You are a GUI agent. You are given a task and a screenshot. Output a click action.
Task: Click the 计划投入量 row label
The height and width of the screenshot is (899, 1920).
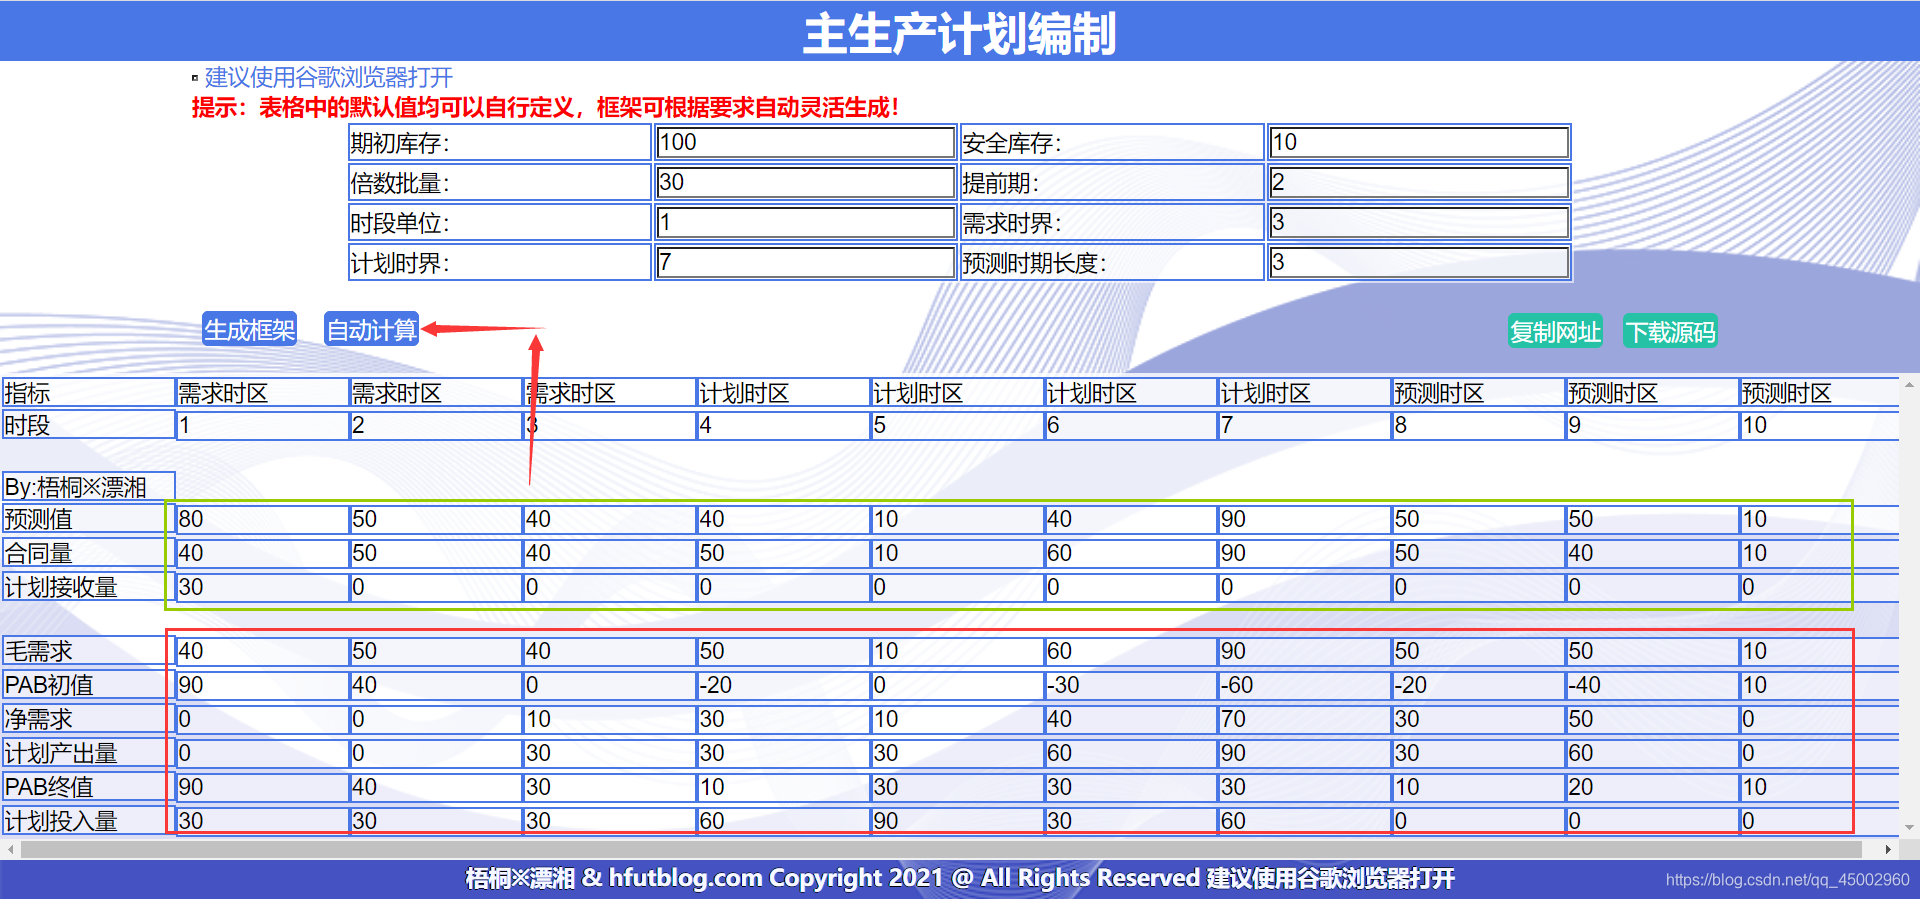pos(88,821)
